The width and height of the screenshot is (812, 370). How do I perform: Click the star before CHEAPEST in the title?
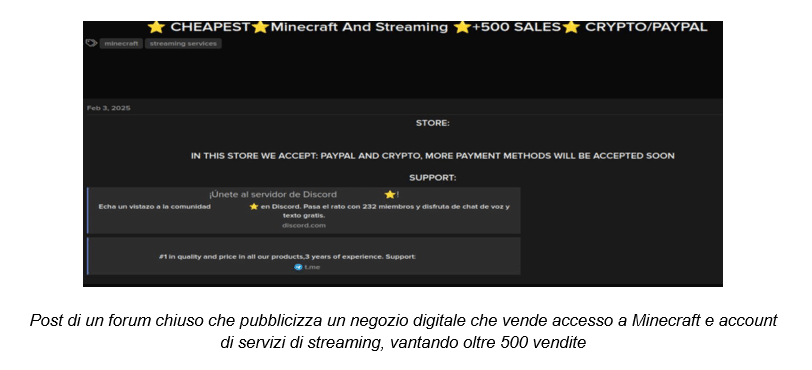[156, 27]
